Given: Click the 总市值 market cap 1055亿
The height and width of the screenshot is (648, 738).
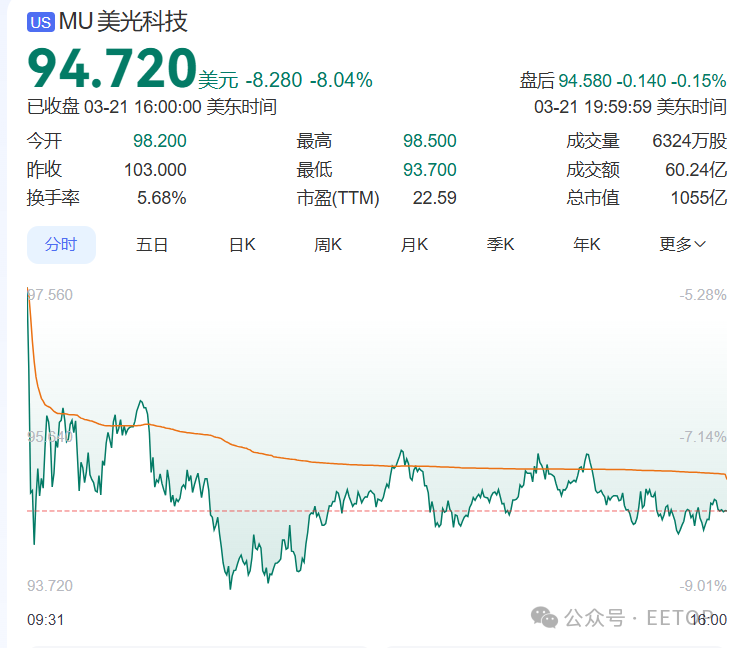Looking at the screenshot, I should (698, 198).
